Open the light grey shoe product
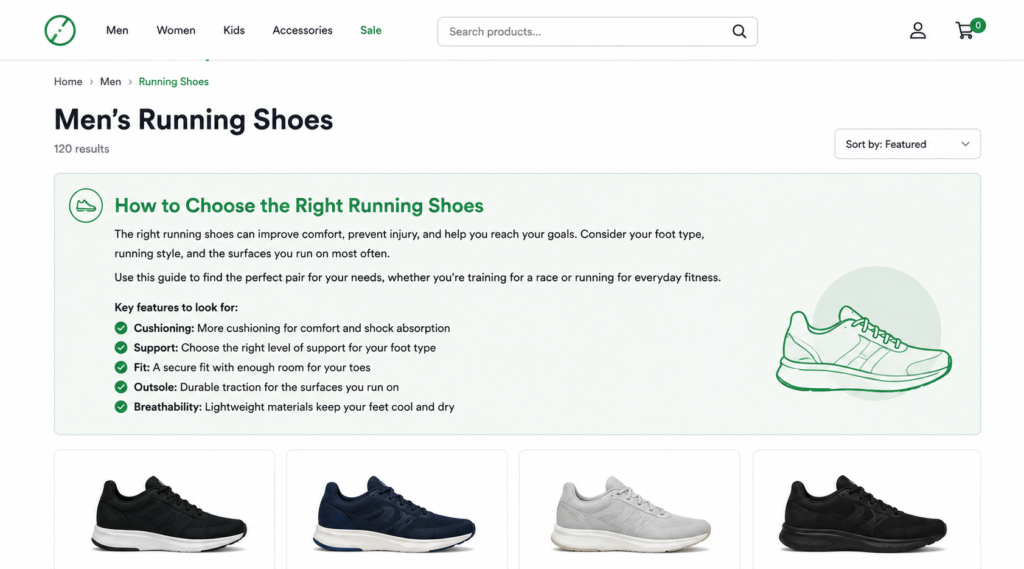 630,513
